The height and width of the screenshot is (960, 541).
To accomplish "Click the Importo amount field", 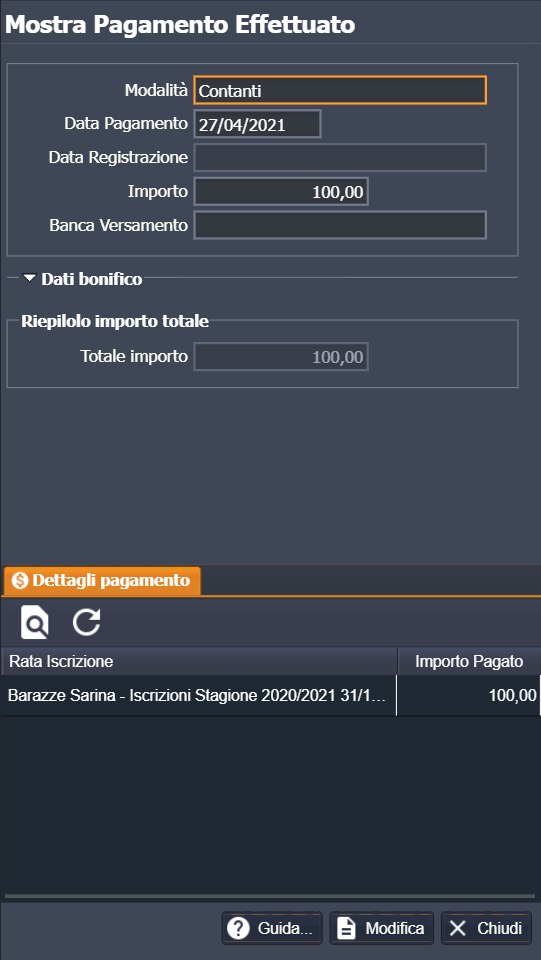I will pyautogui.click(x=281, y=192).
